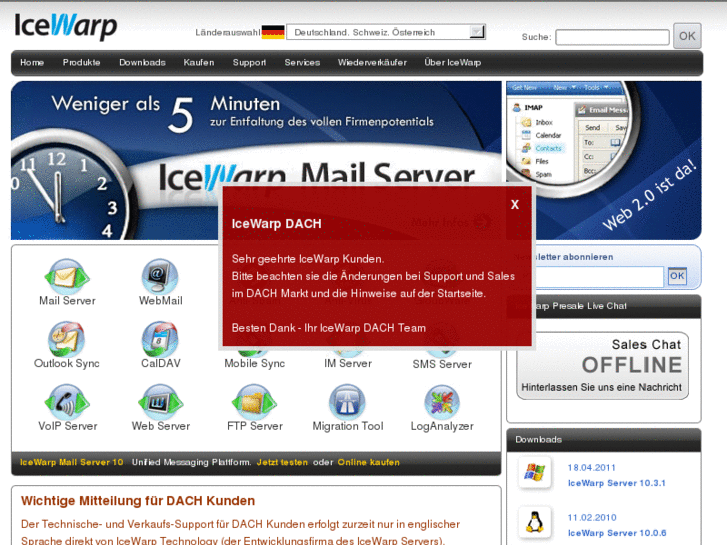Open the Wiederverkäufer menu item
The width and height of the screenshot is (727, 545).
click(372, 63)
